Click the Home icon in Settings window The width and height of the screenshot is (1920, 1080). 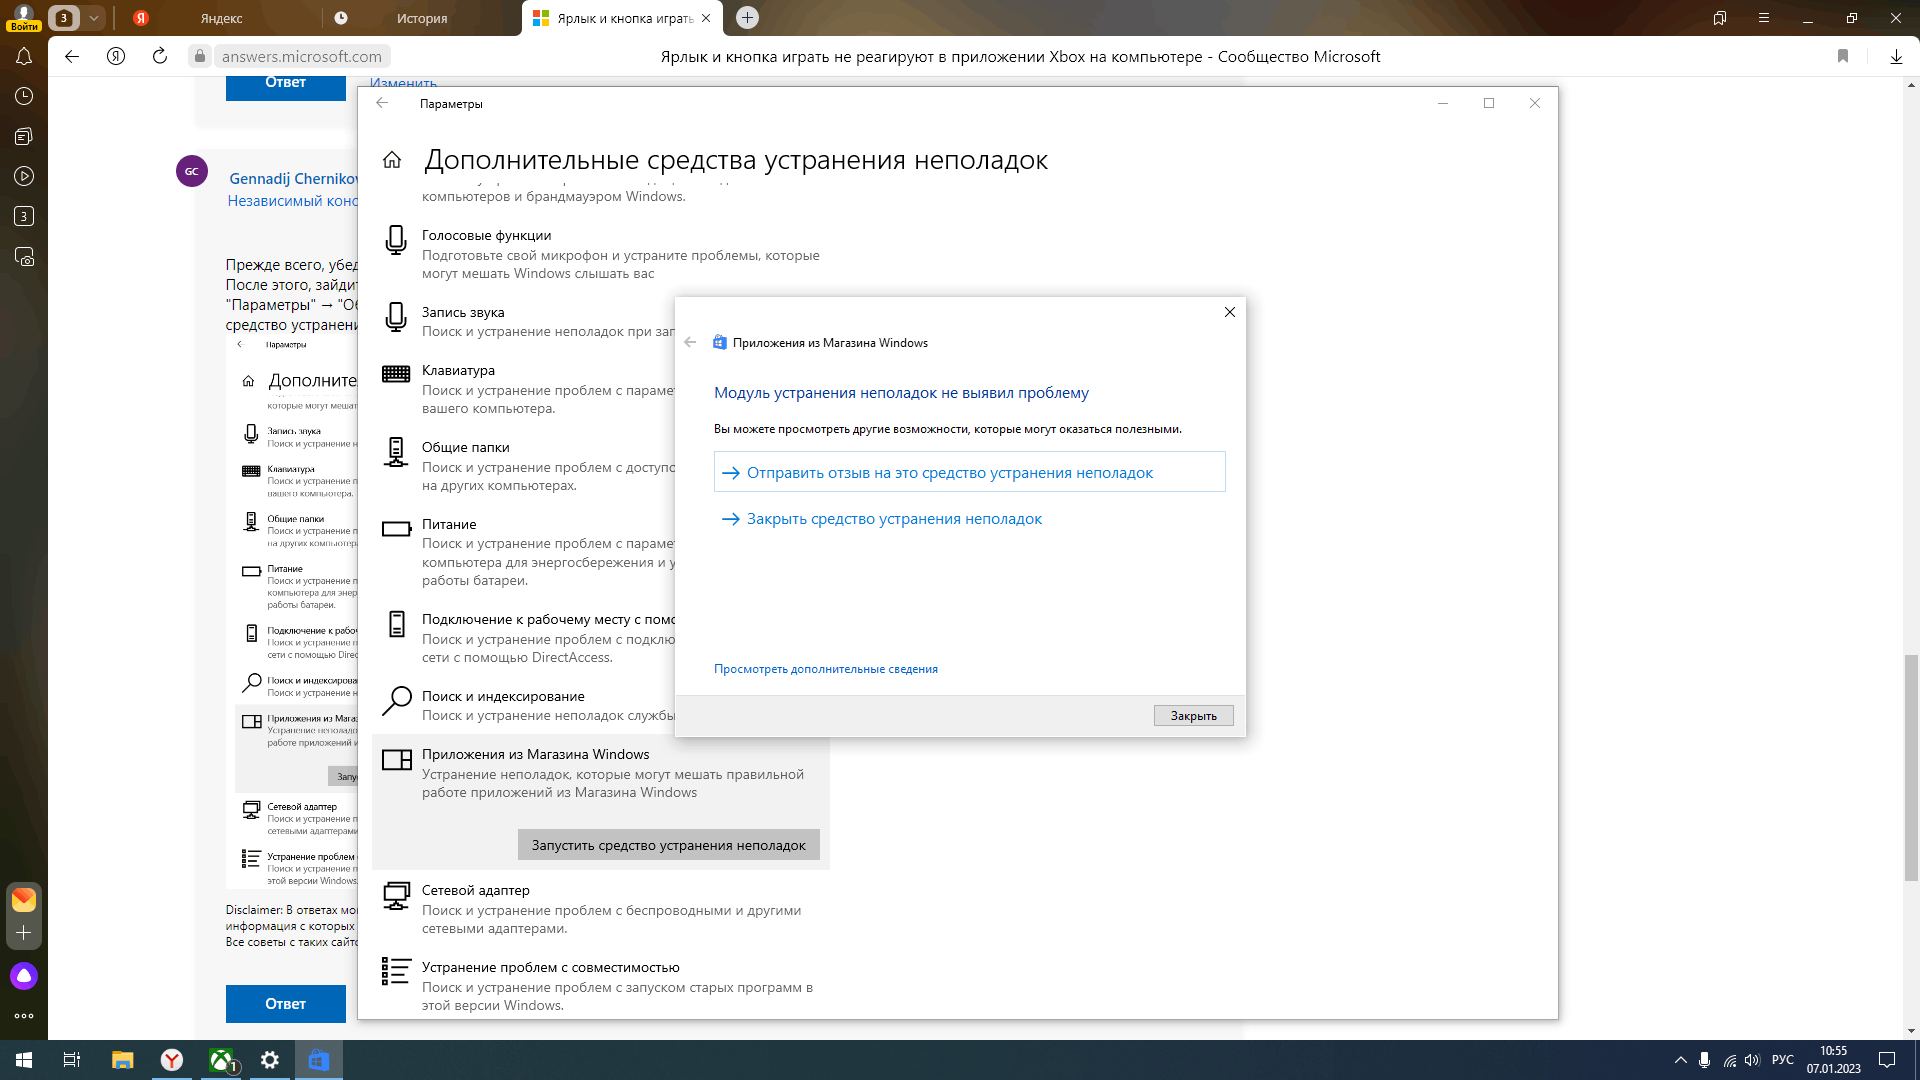coord(392,160)
